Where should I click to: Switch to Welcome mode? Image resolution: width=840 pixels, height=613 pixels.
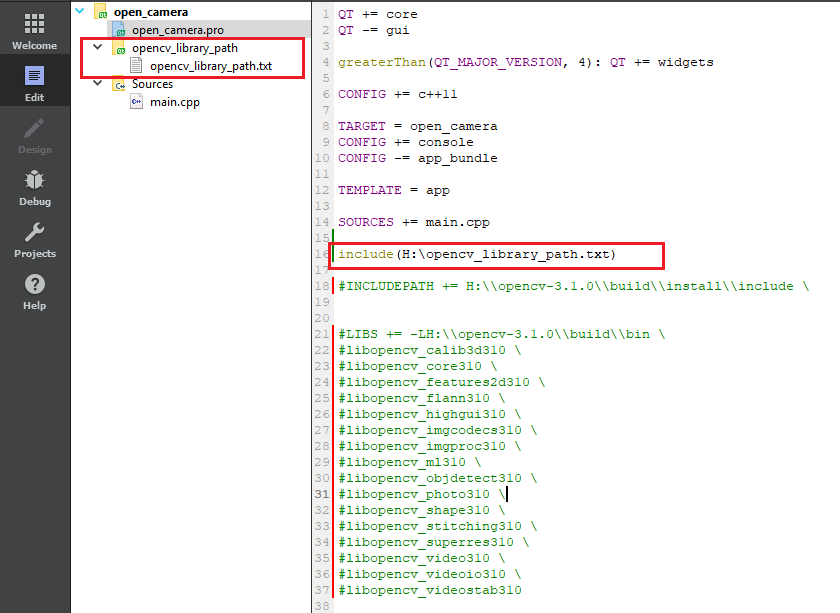click(34, 30)
